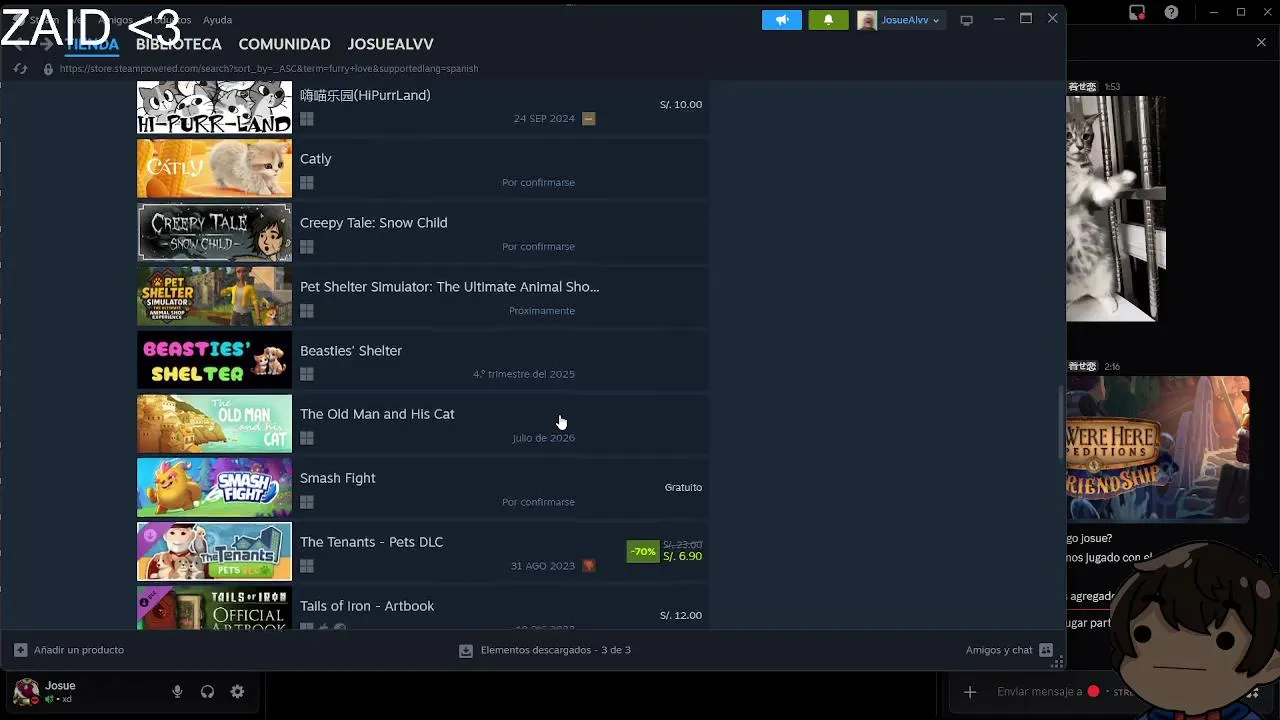Click the Gratuito price on Smash Fight
This screenshot has width=1280, height=720.
pos(683,487)
